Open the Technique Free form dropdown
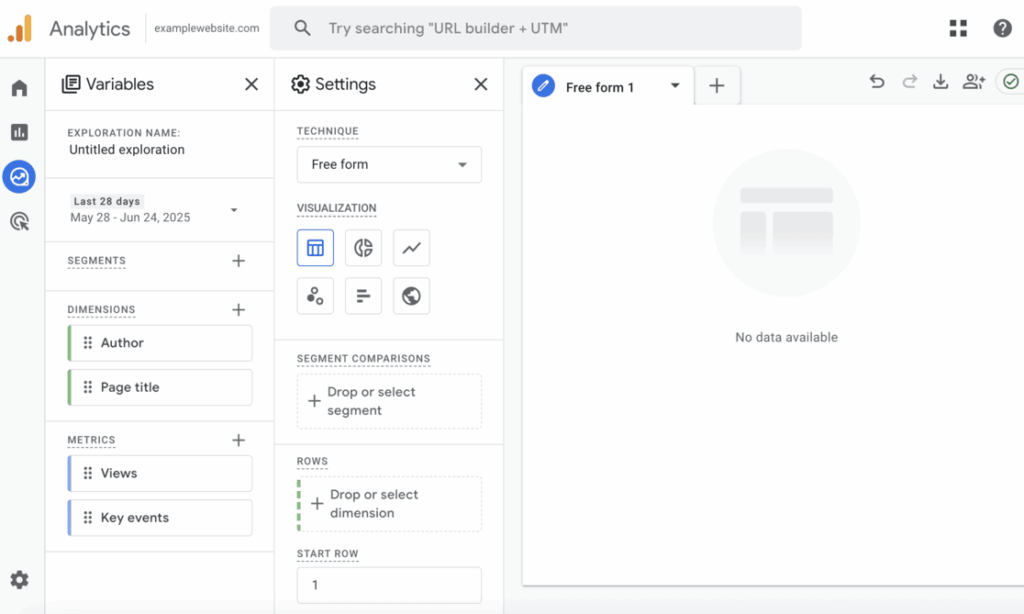 (x=389, y=165)
